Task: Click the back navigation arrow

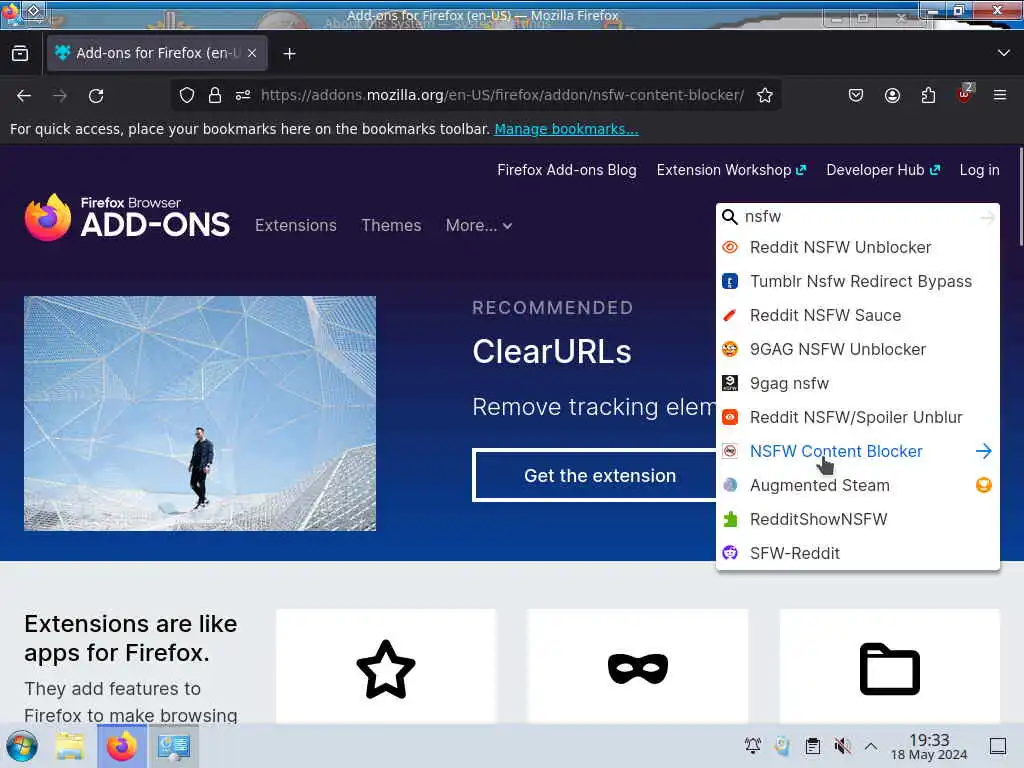Action: (24, 96)
